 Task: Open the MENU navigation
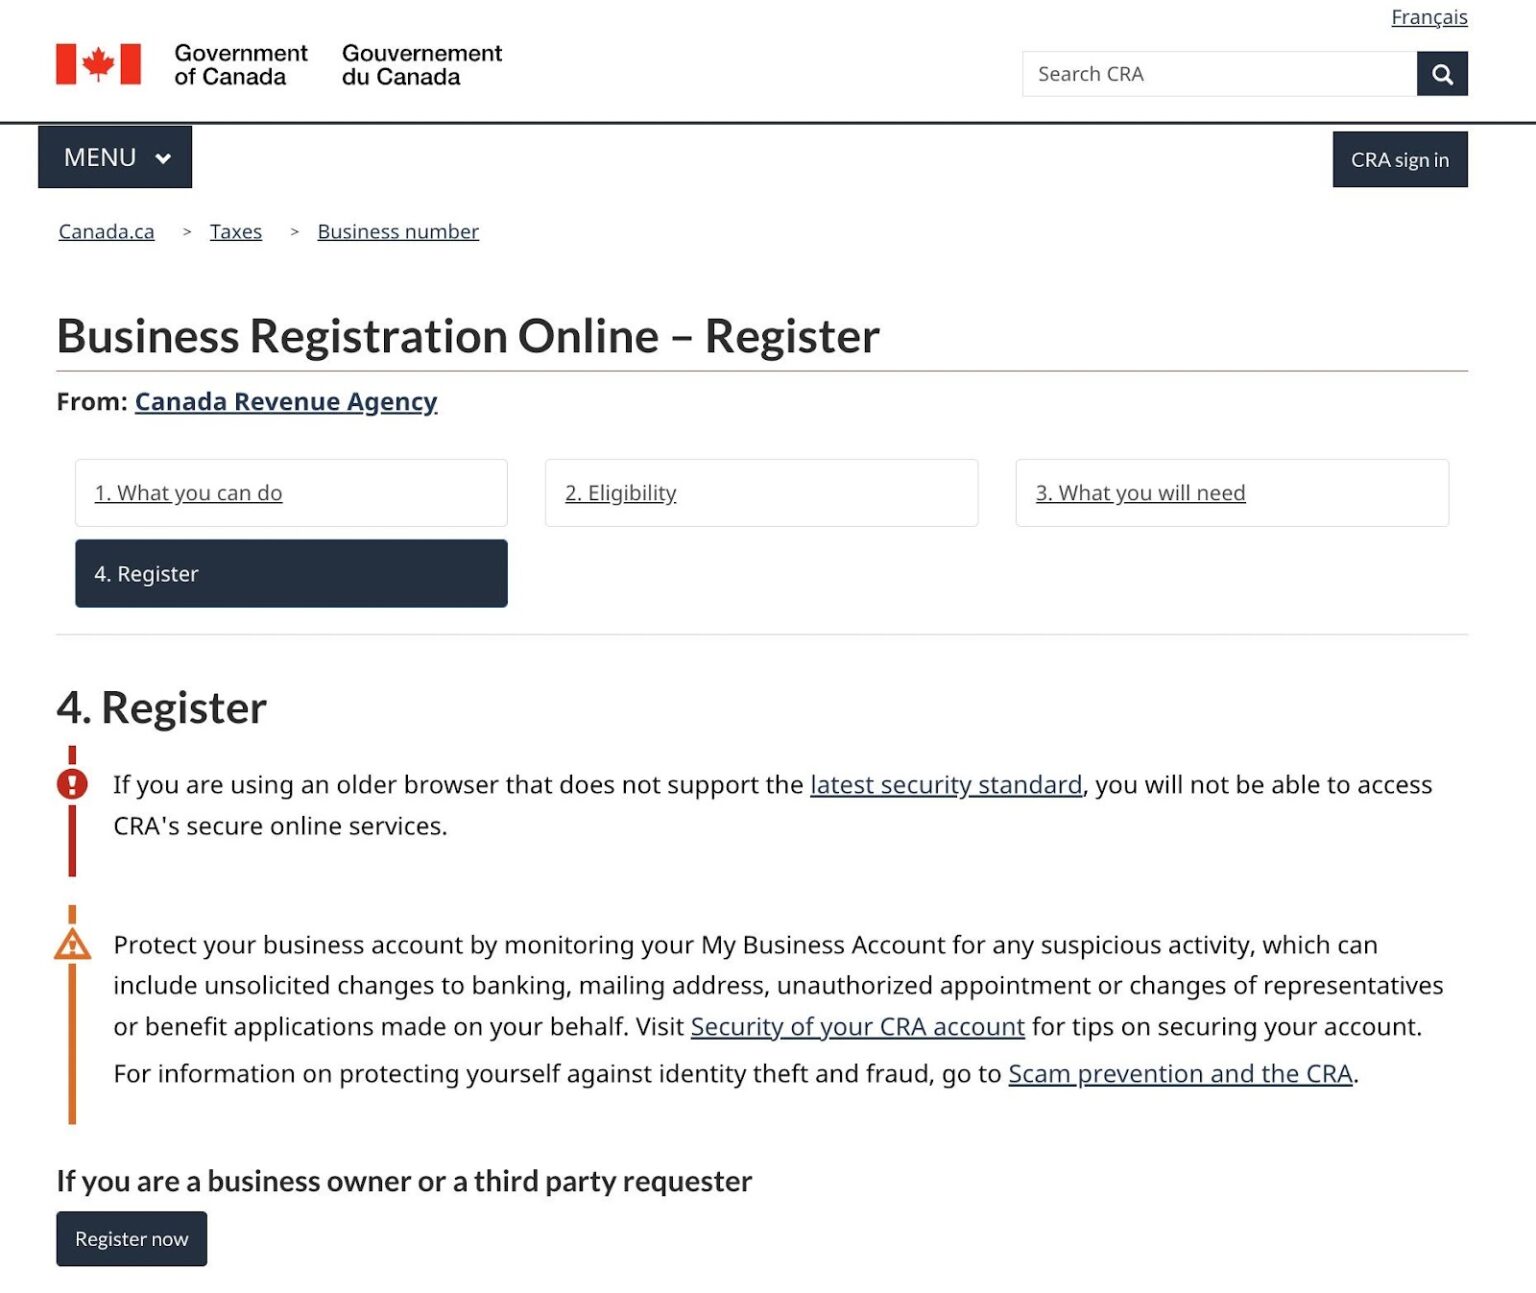click(100, 157)
